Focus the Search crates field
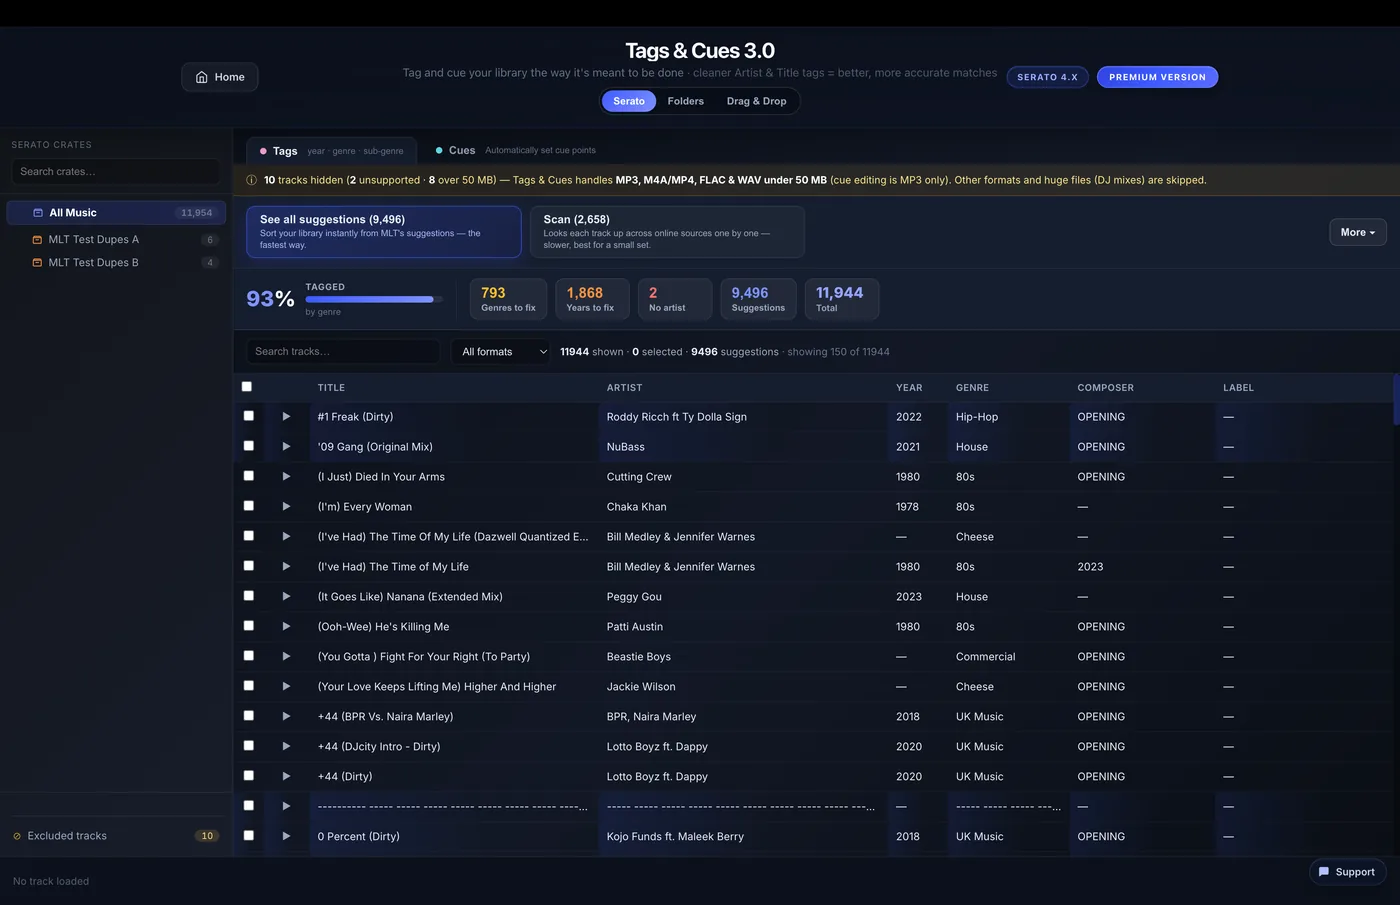 116,171
